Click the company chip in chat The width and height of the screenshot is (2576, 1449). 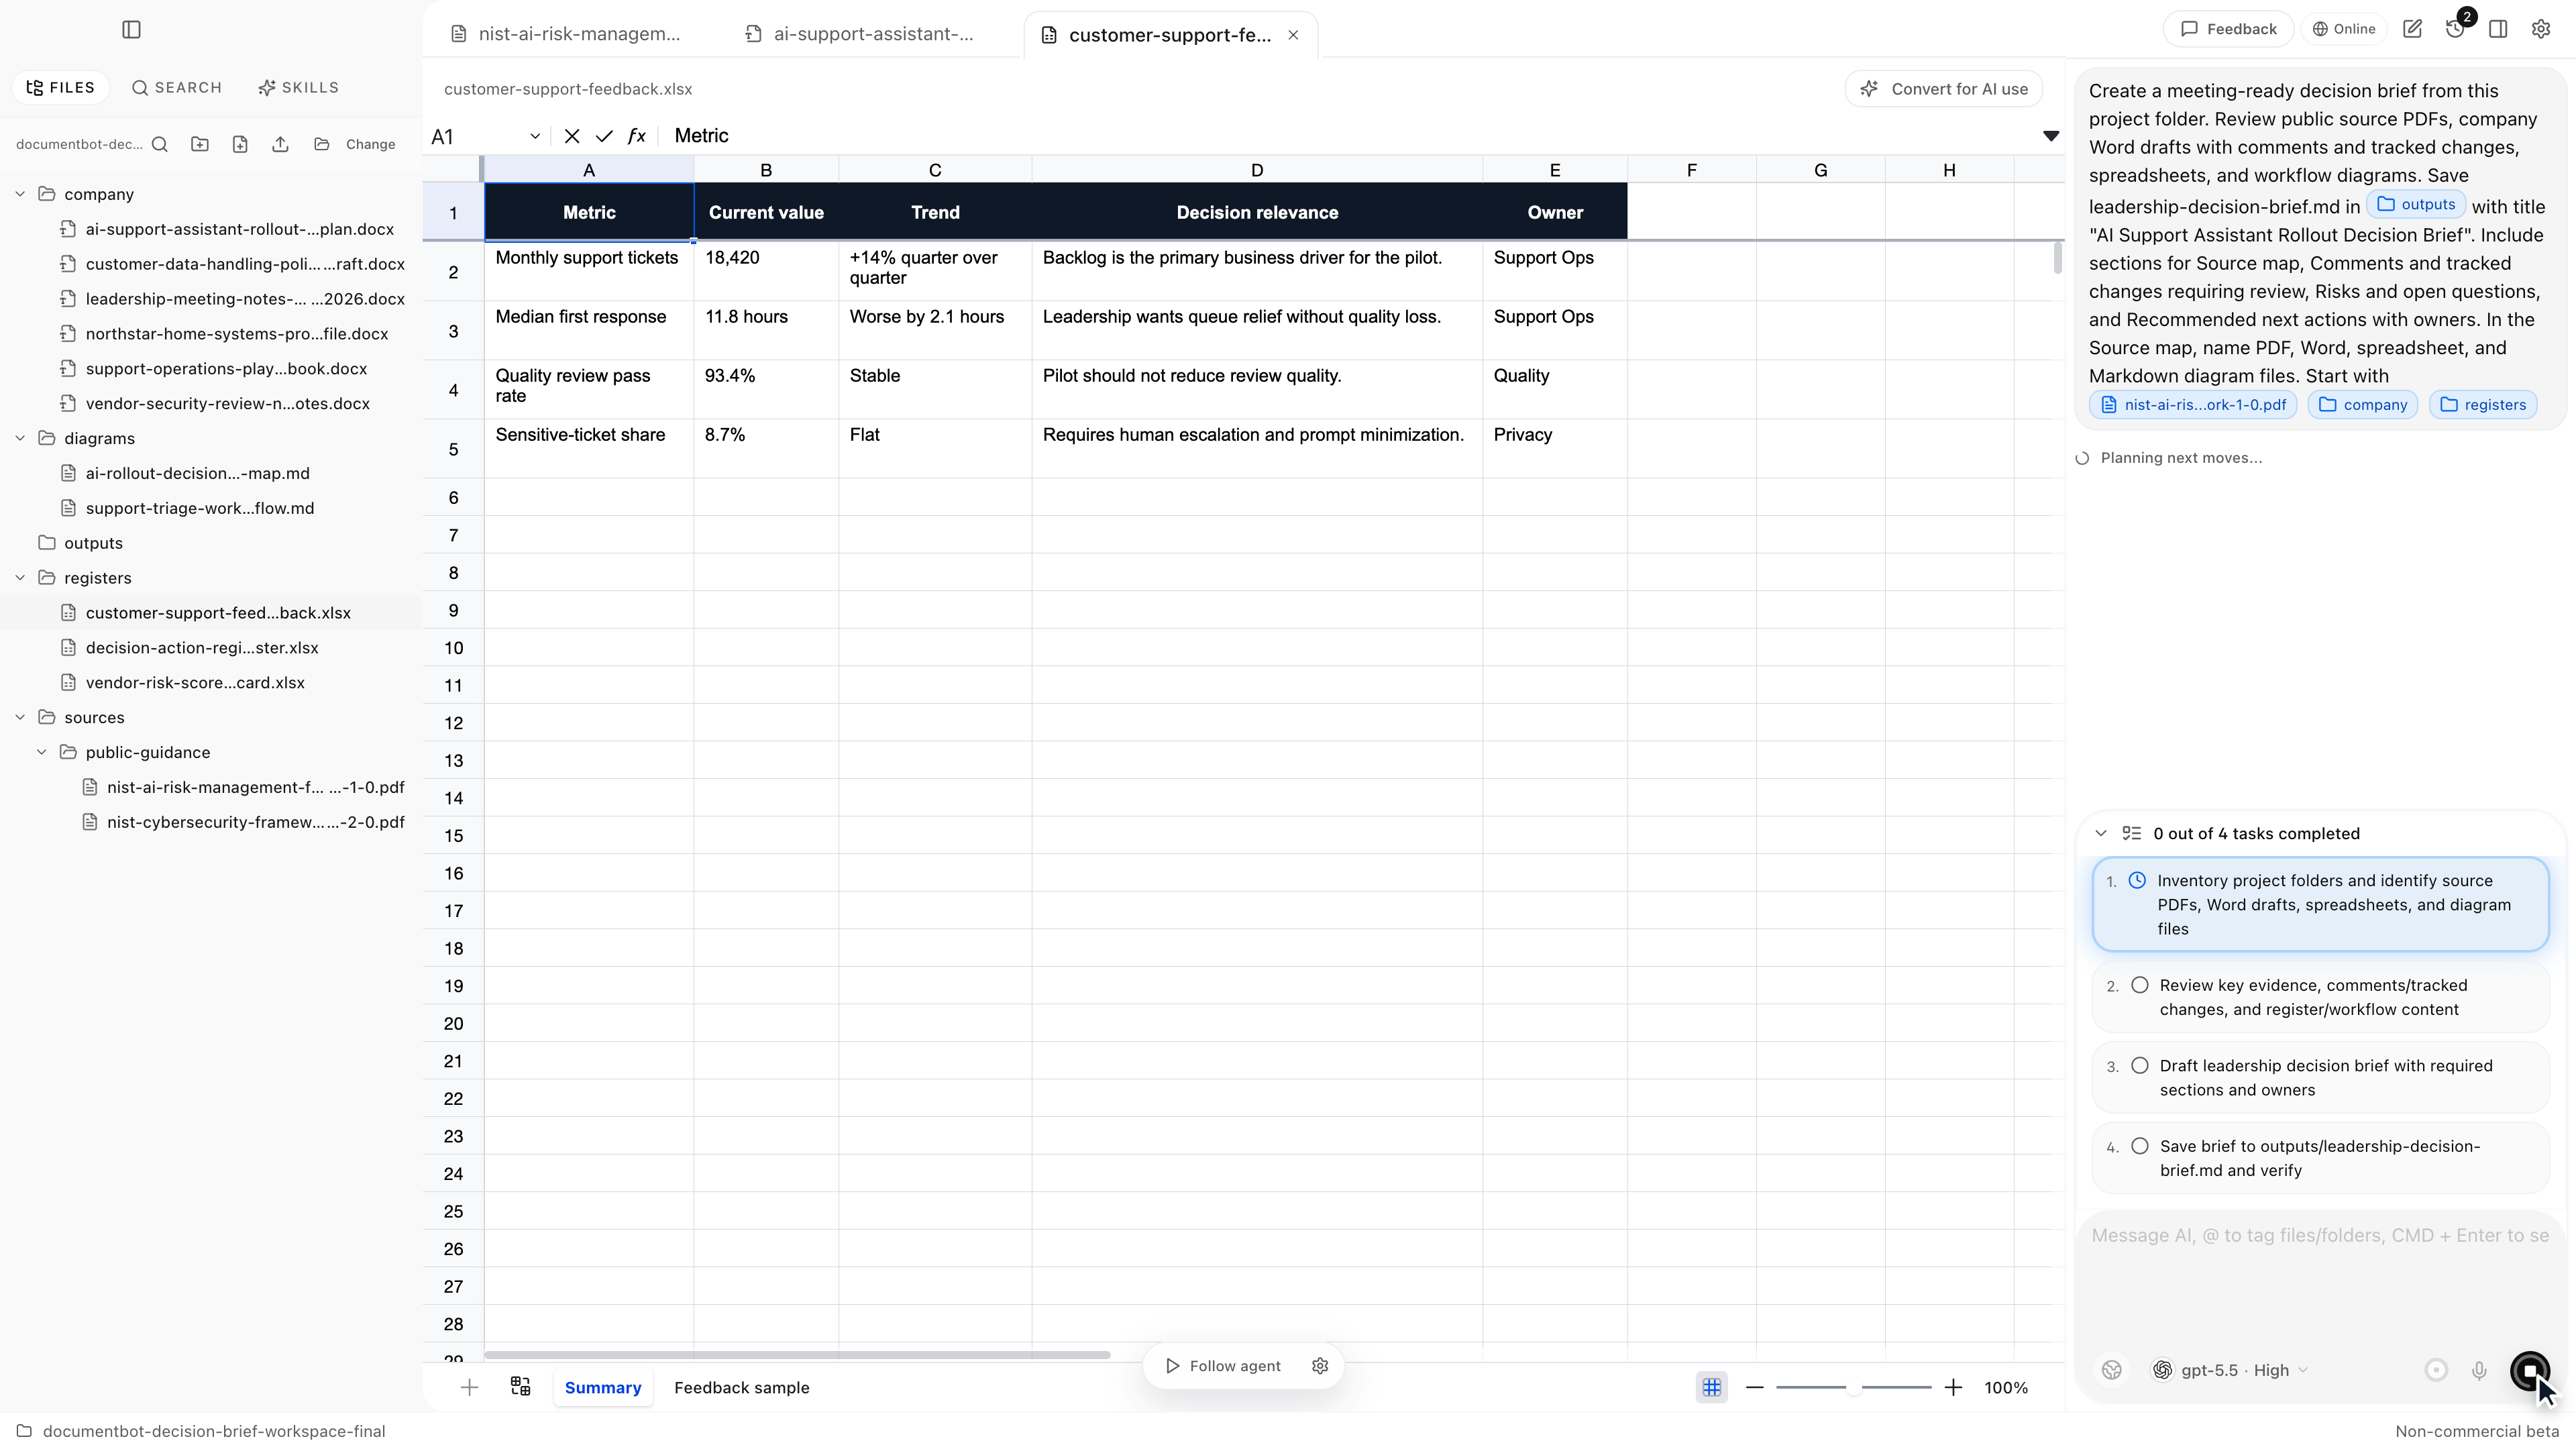pyautogui.click(x=2363, y=405)
